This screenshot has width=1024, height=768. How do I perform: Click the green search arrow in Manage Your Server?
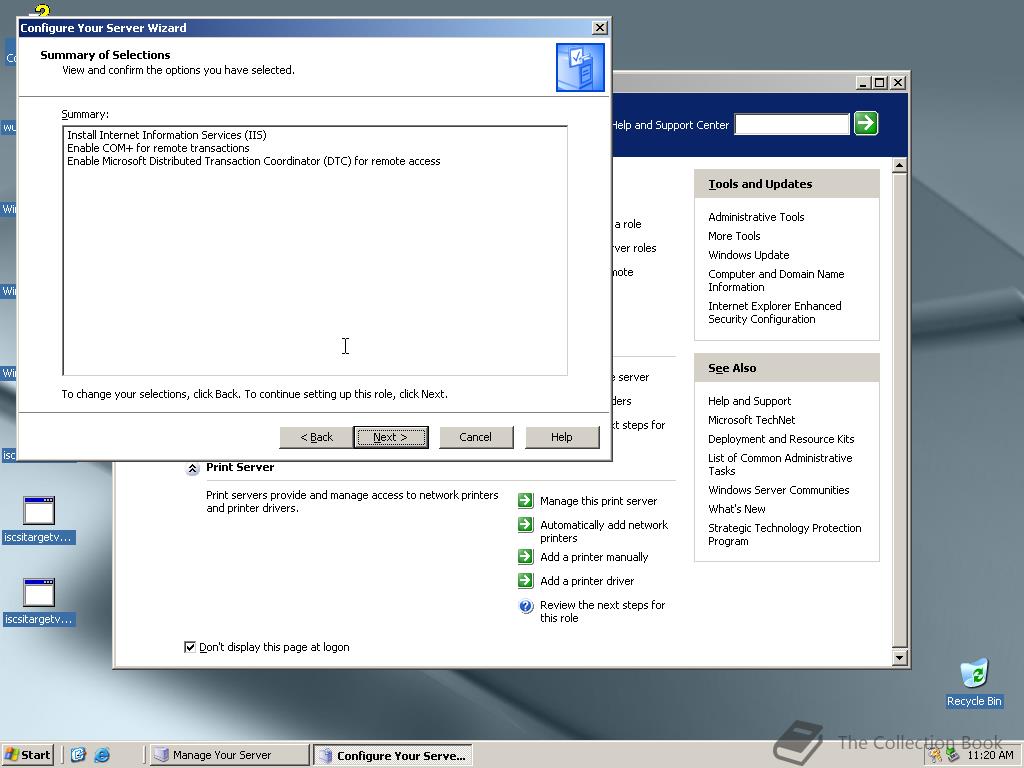(x=866, y=123)
